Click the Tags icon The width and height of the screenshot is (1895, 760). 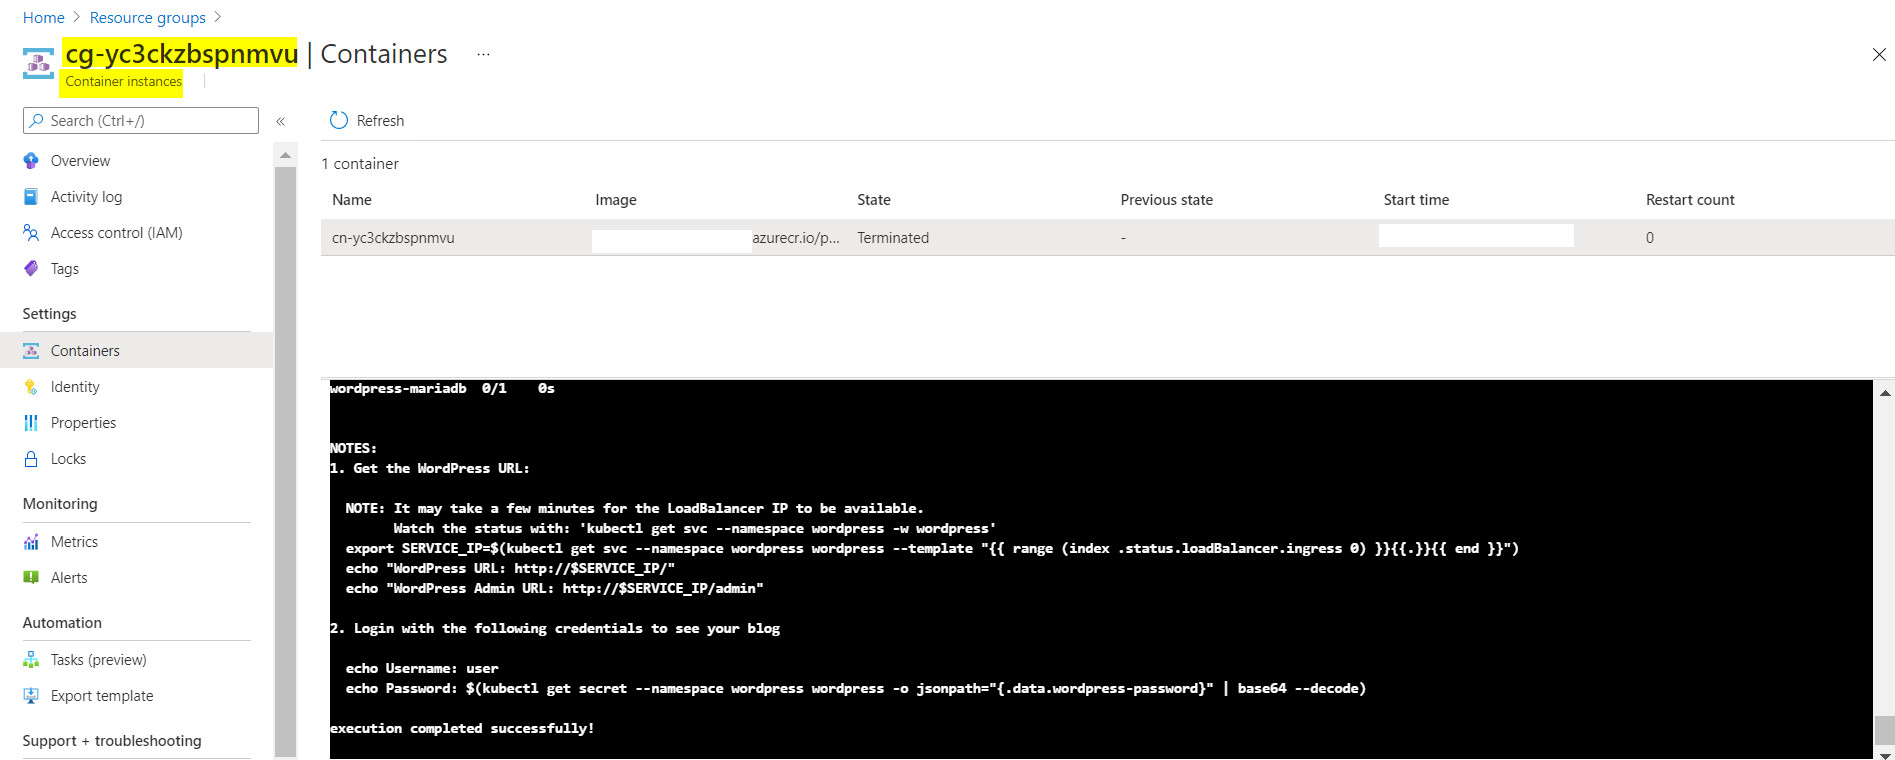(31, 269)
